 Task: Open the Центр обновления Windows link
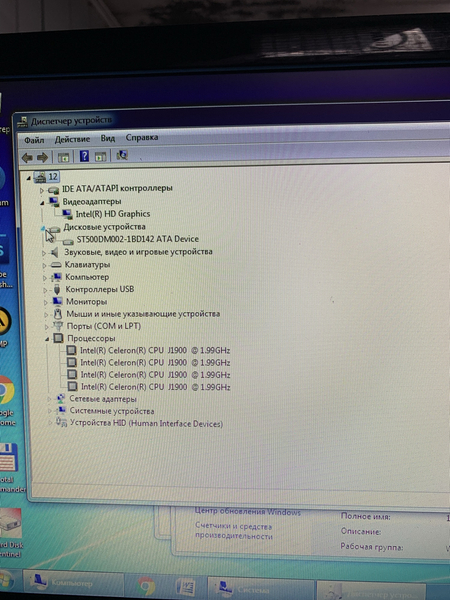click(248, 511)
